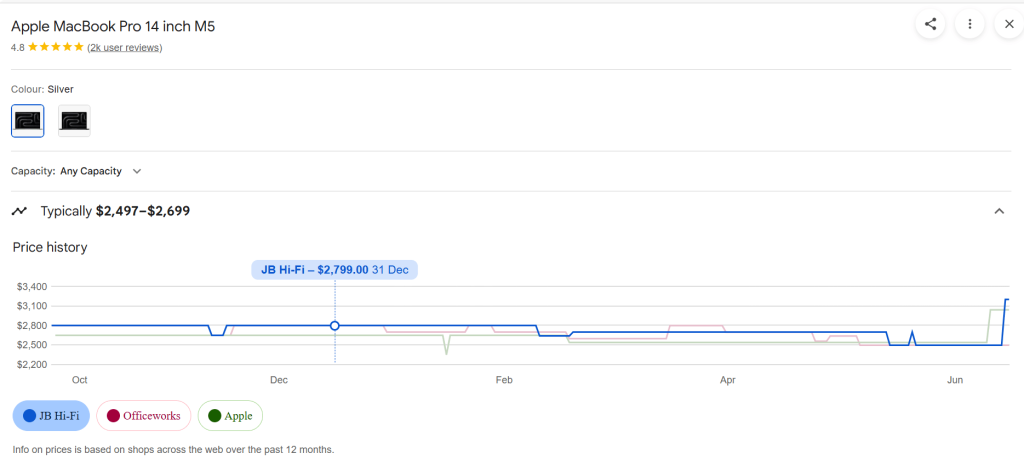
Task: Toggle the Apple chart filter
Action: (230, 416)
